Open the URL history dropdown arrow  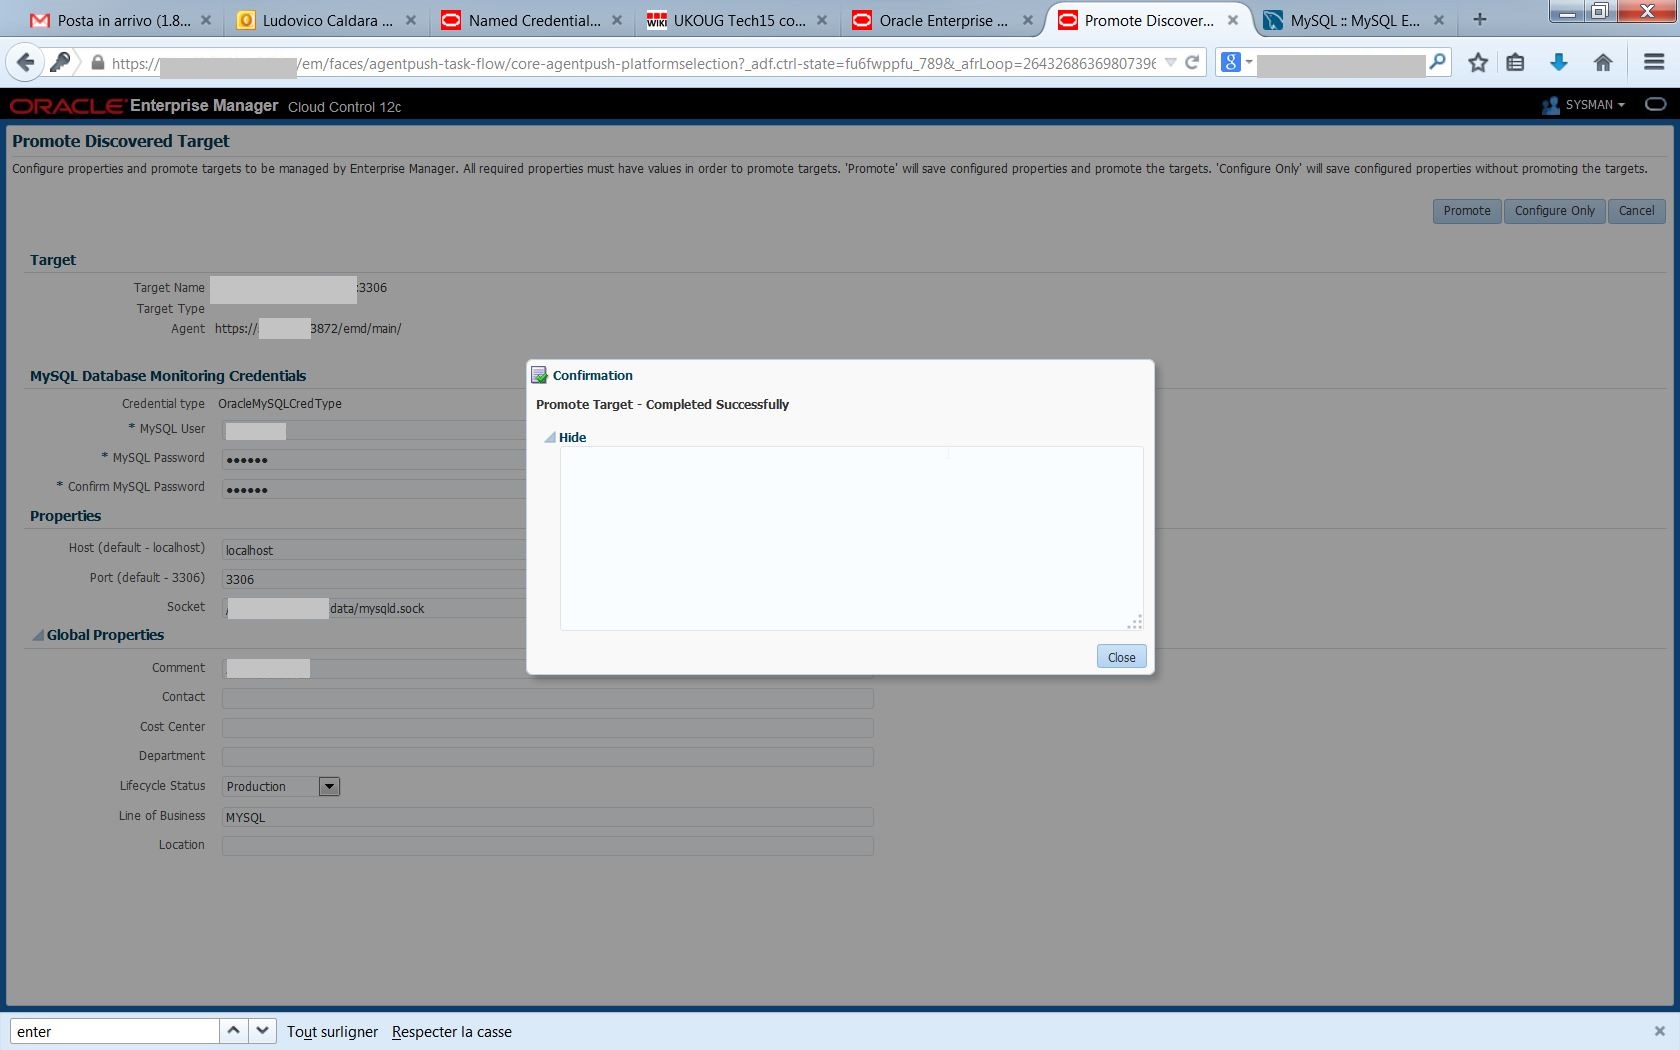(1170, 62)
